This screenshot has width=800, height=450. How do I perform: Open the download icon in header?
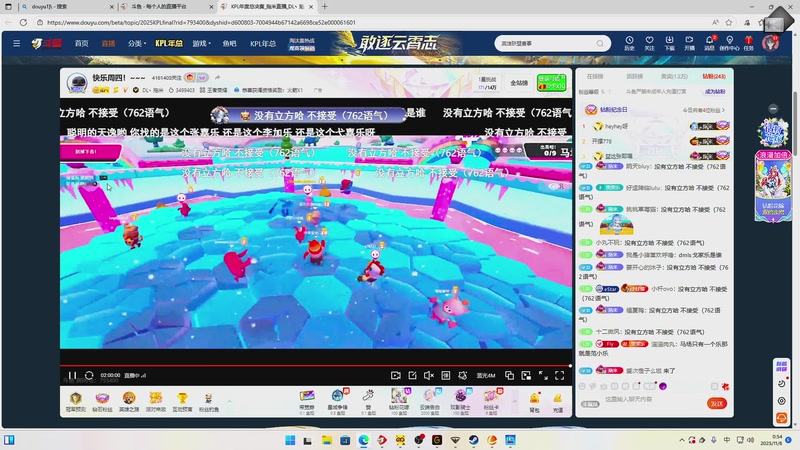click(669, 43)
